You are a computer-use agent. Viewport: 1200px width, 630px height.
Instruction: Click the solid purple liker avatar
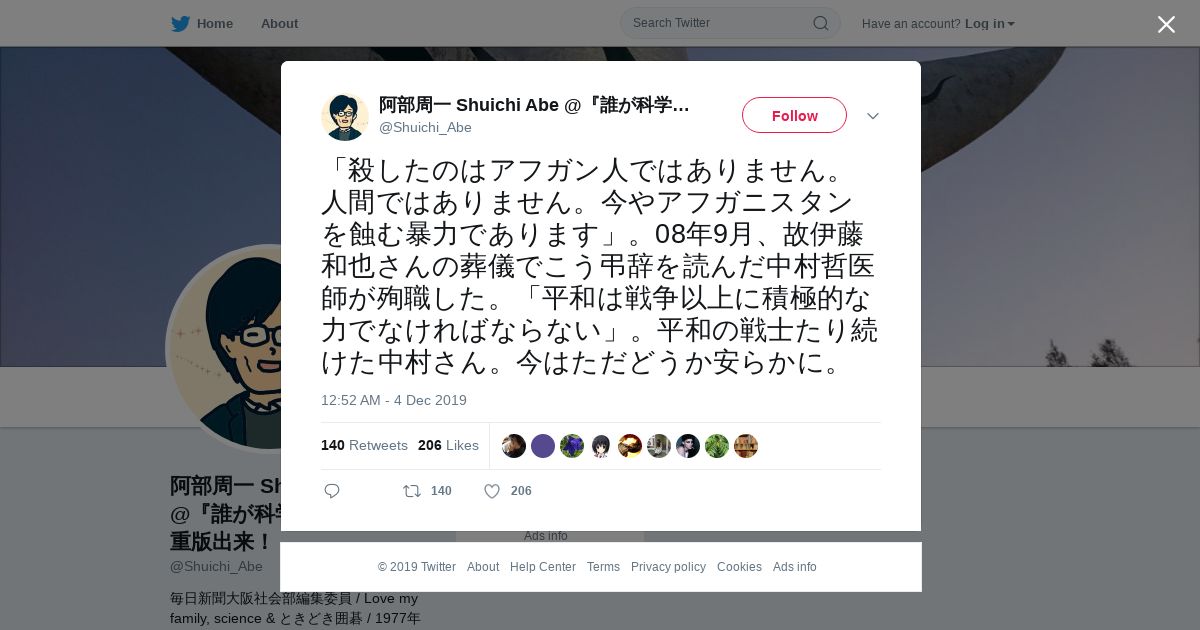click(543, 446)
